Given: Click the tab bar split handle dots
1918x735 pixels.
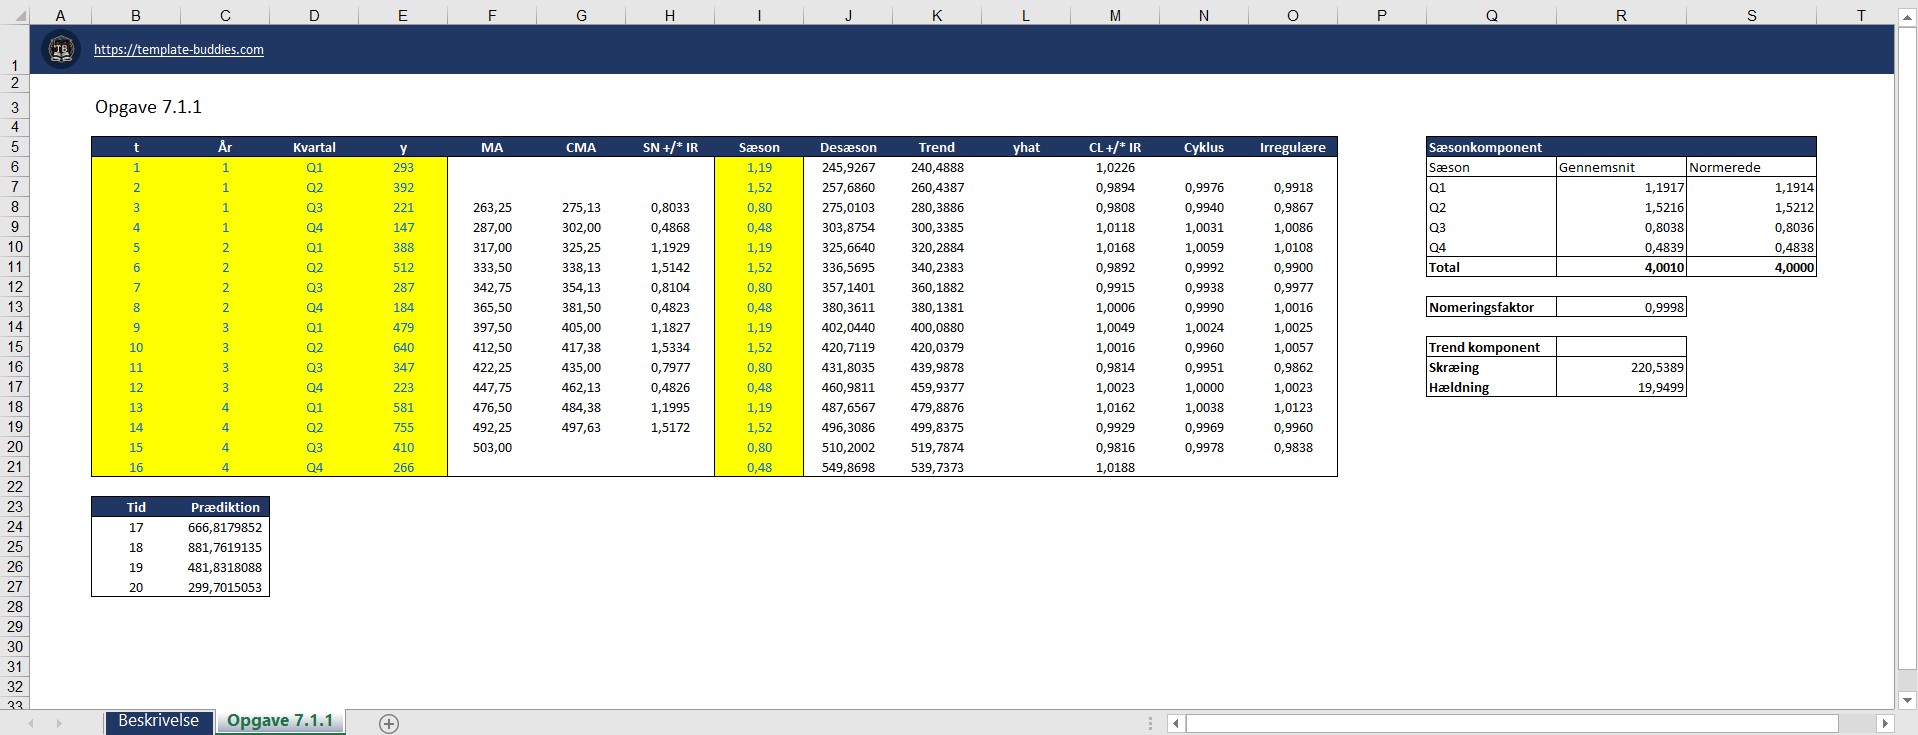Looking at the screenshot, I should (1151, 723).
